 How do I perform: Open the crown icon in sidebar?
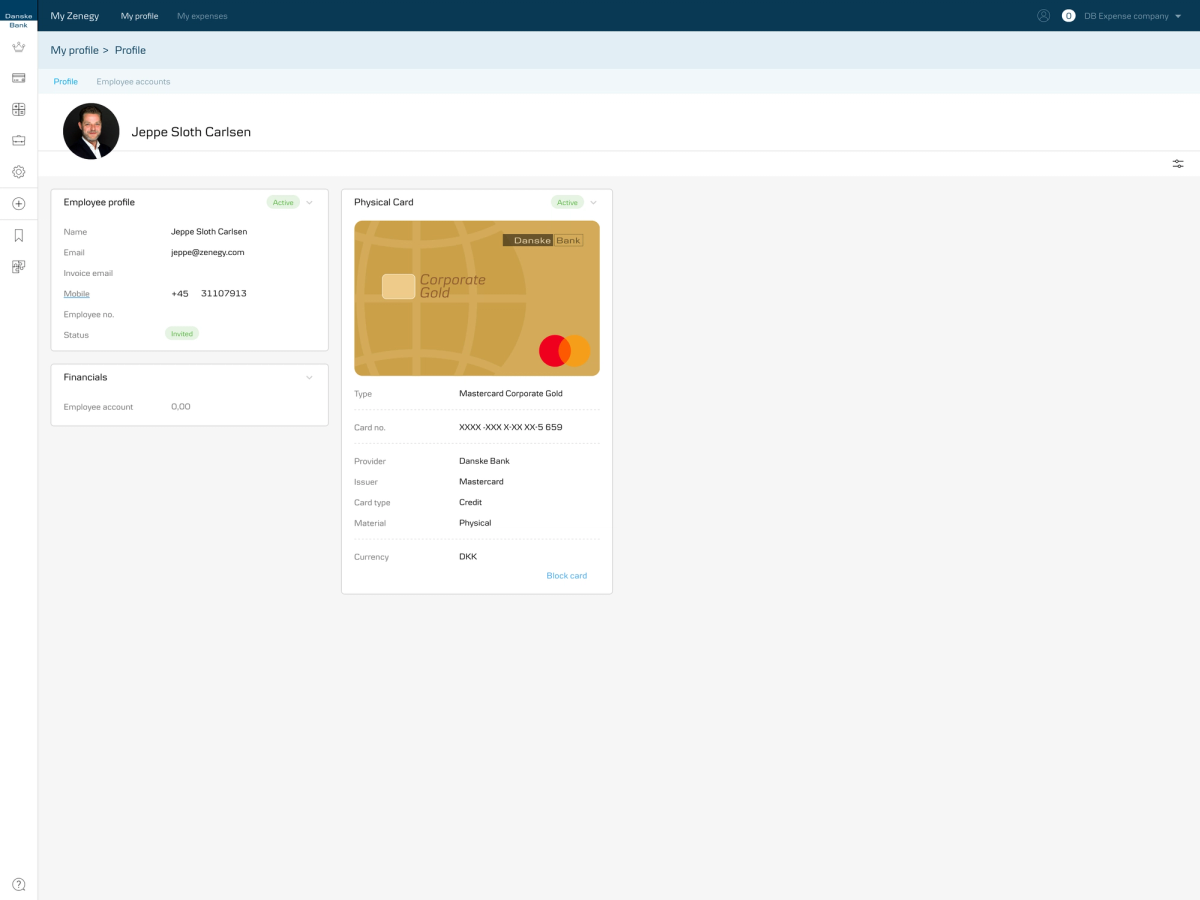click(x=18, y=47)
